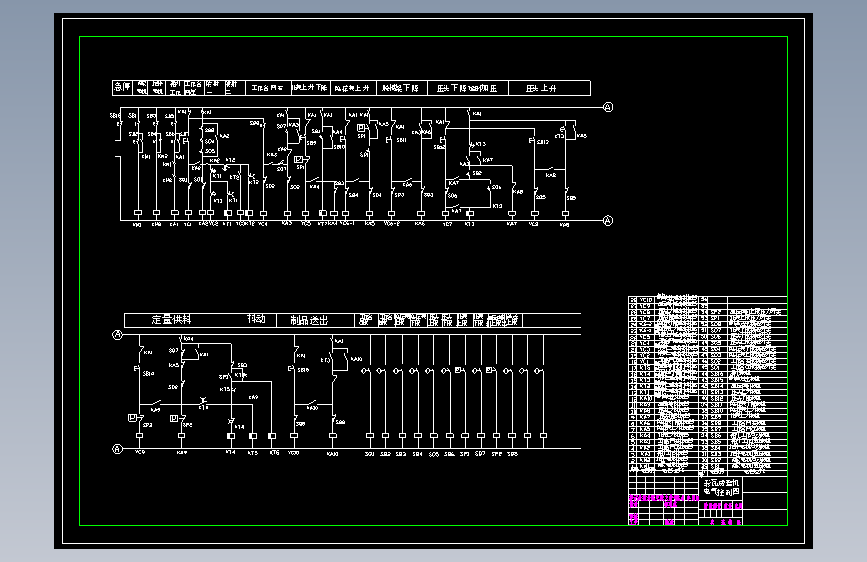Click the KA5 contact label at the upper right
Viewport: 867px width, 562px height.
(582, 136)
